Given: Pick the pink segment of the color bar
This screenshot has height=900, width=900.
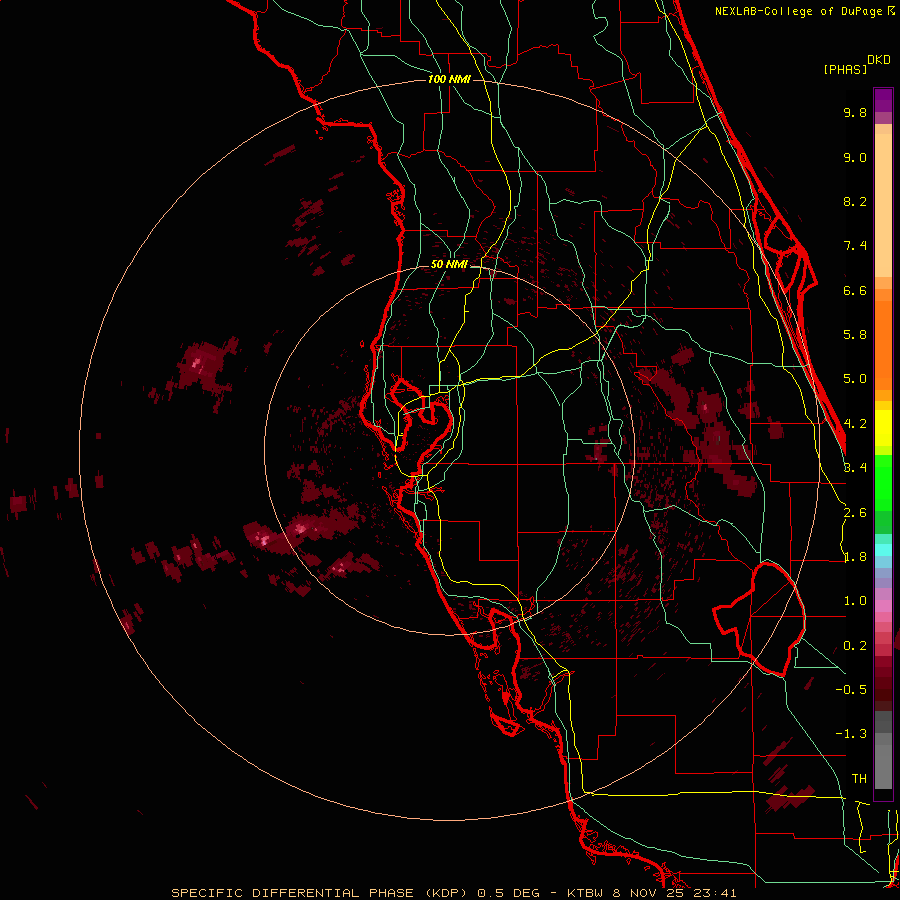Looking at the screenshot, I should tap(883, 606).
